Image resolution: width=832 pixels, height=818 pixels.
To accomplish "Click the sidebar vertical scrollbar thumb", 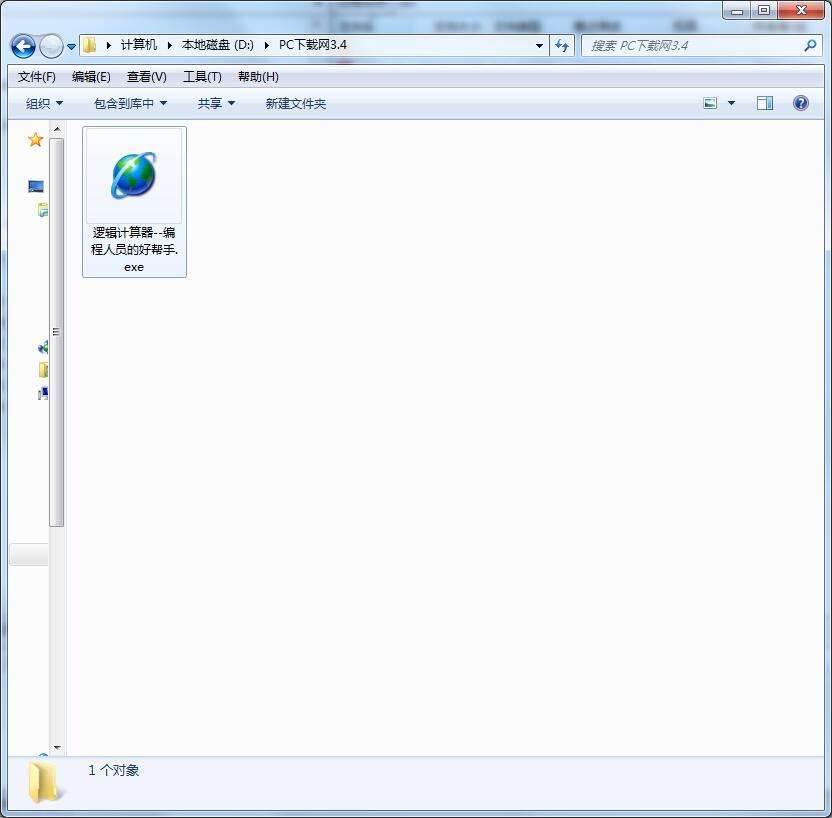I will click(x=57, y=333).
